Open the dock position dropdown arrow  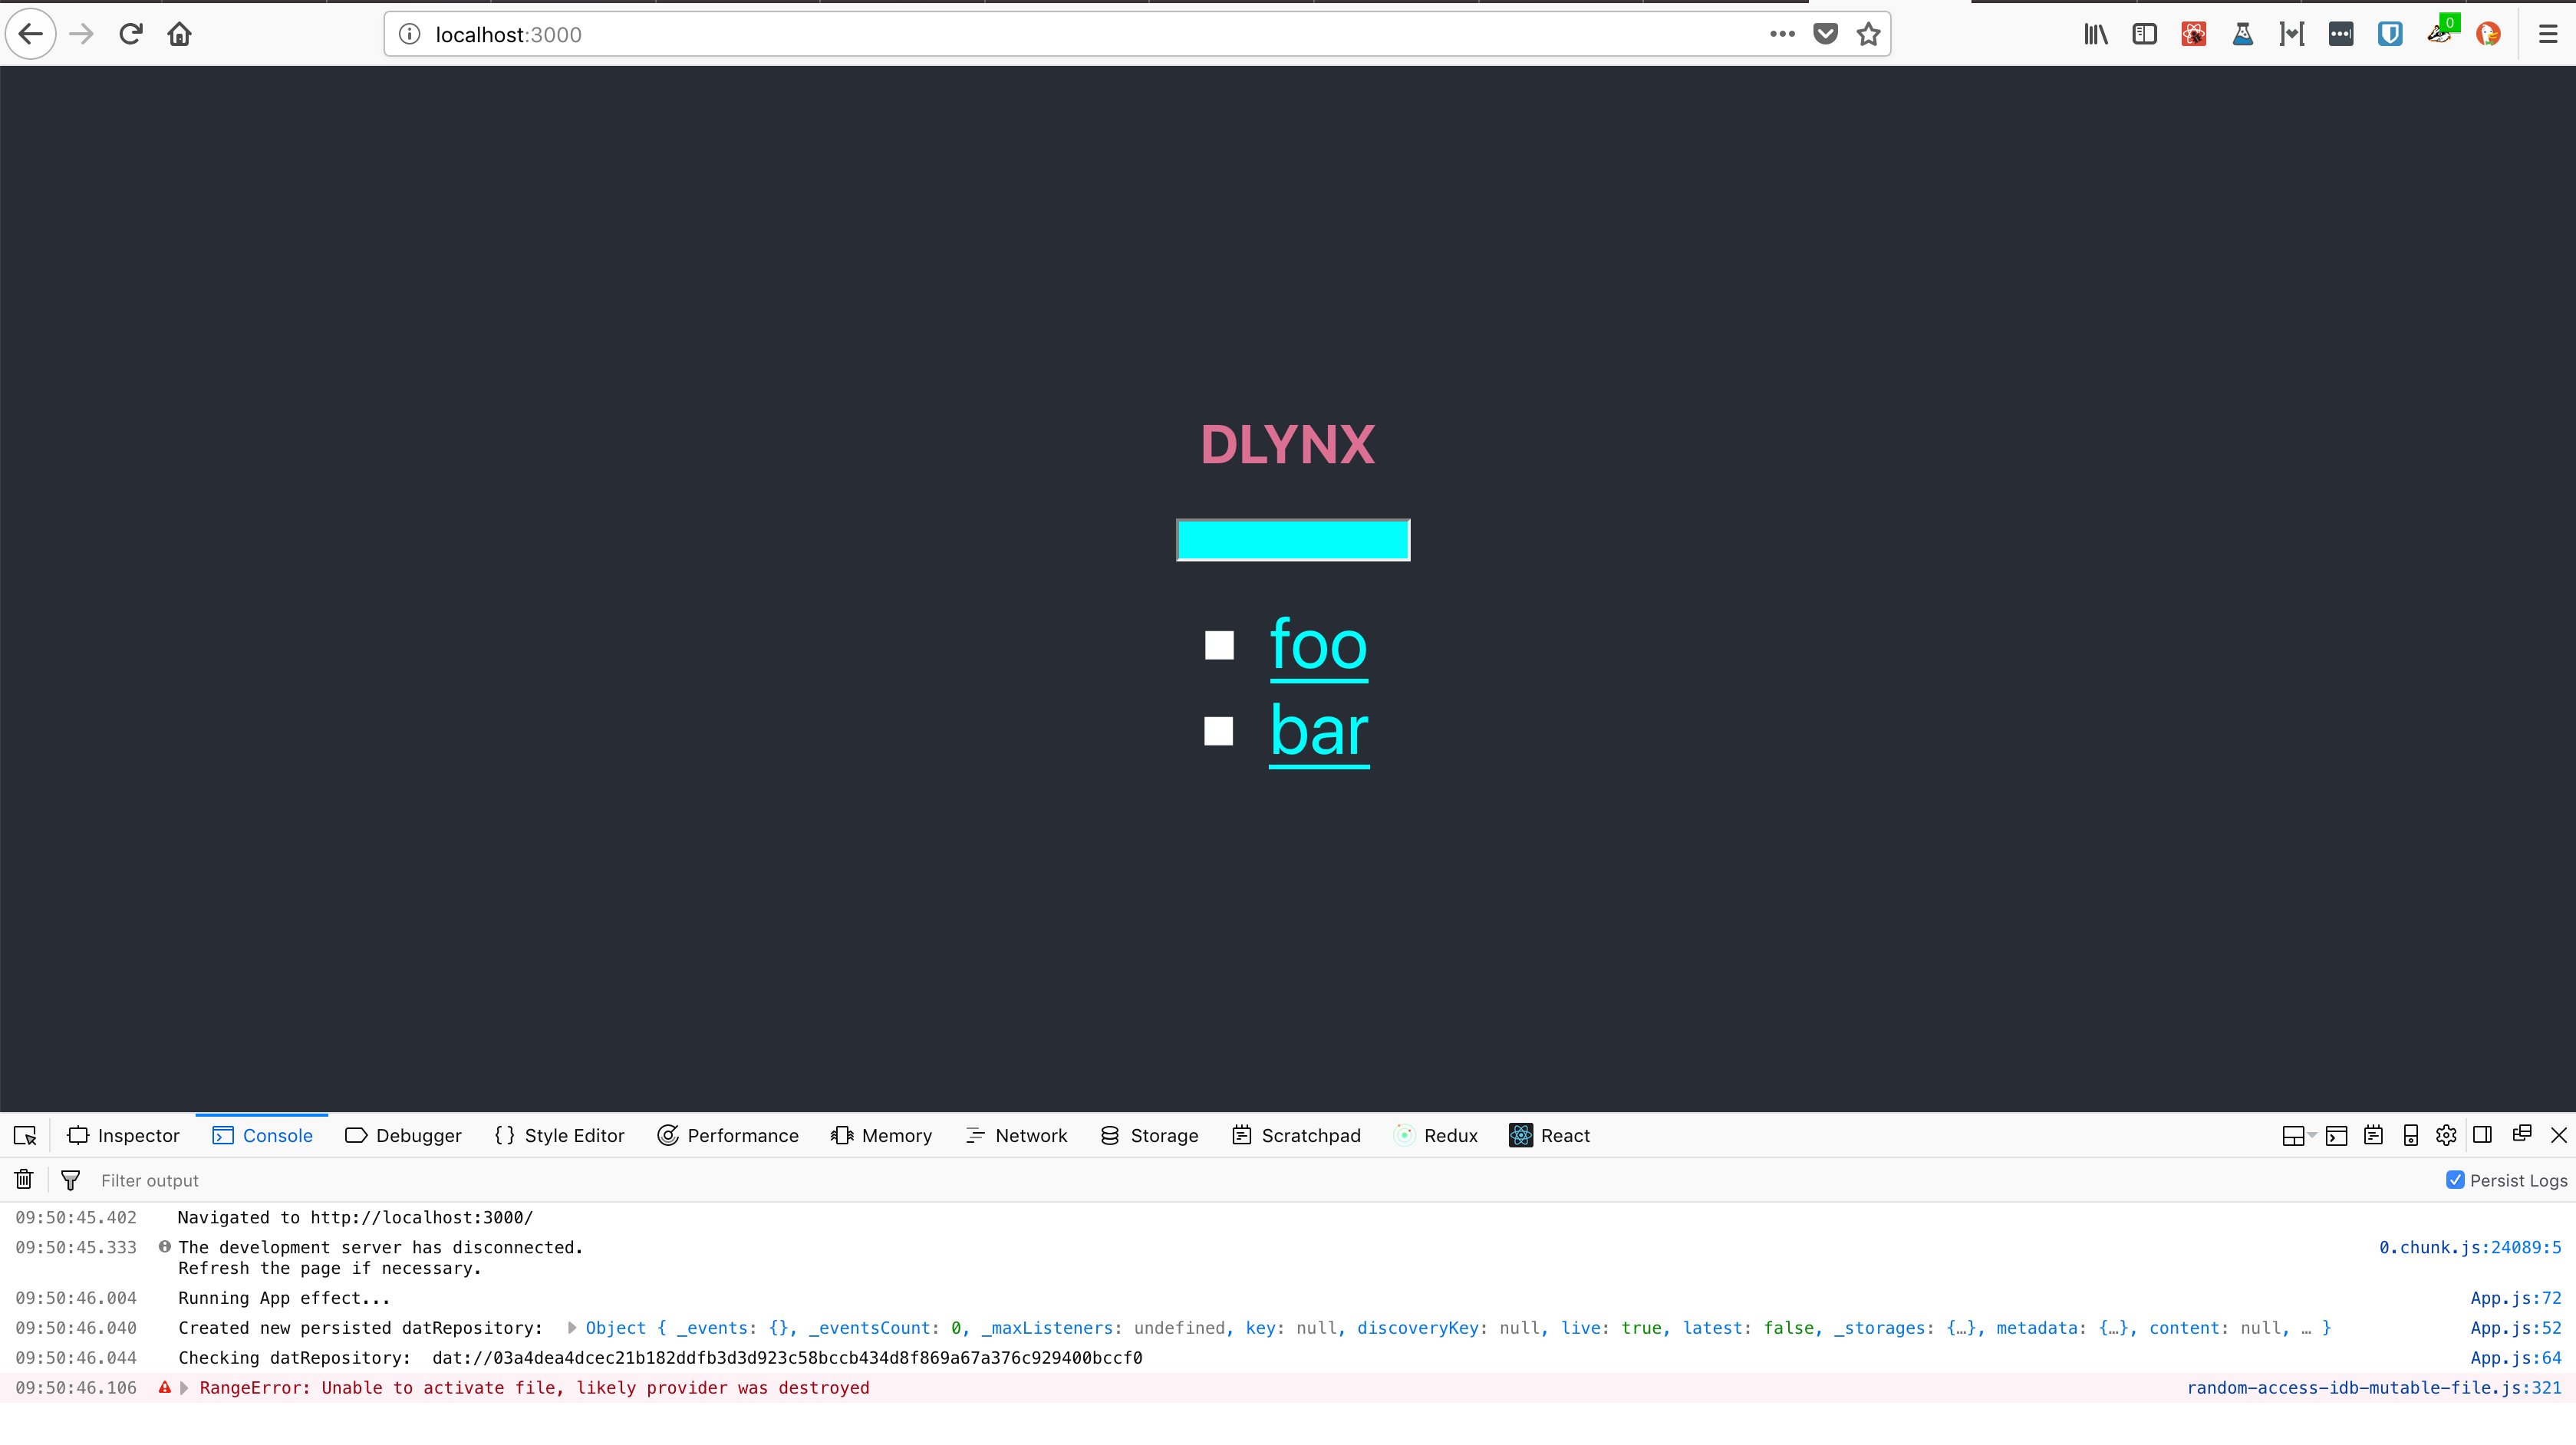point(2312,1135)
